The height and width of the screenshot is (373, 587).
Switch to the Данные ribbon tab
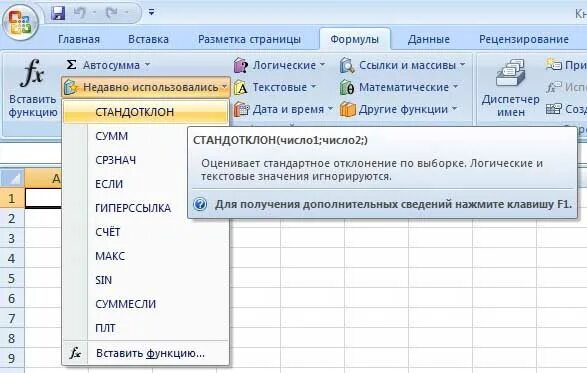click(429, 39)
